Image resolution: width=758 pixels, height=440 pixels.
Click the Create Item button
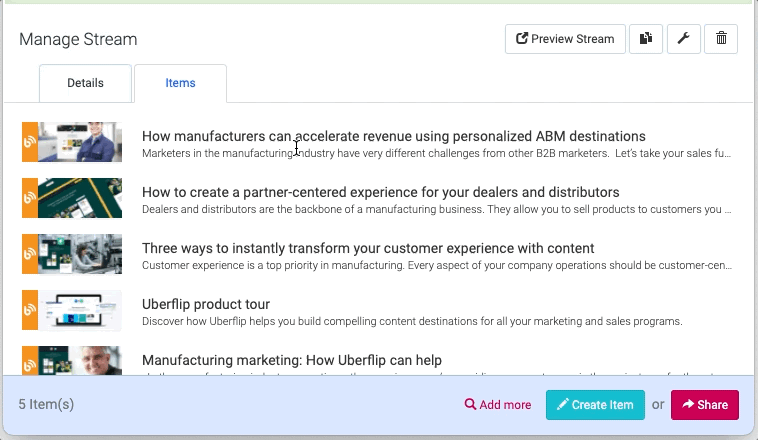pyautogui.click(x=595, y=405)
